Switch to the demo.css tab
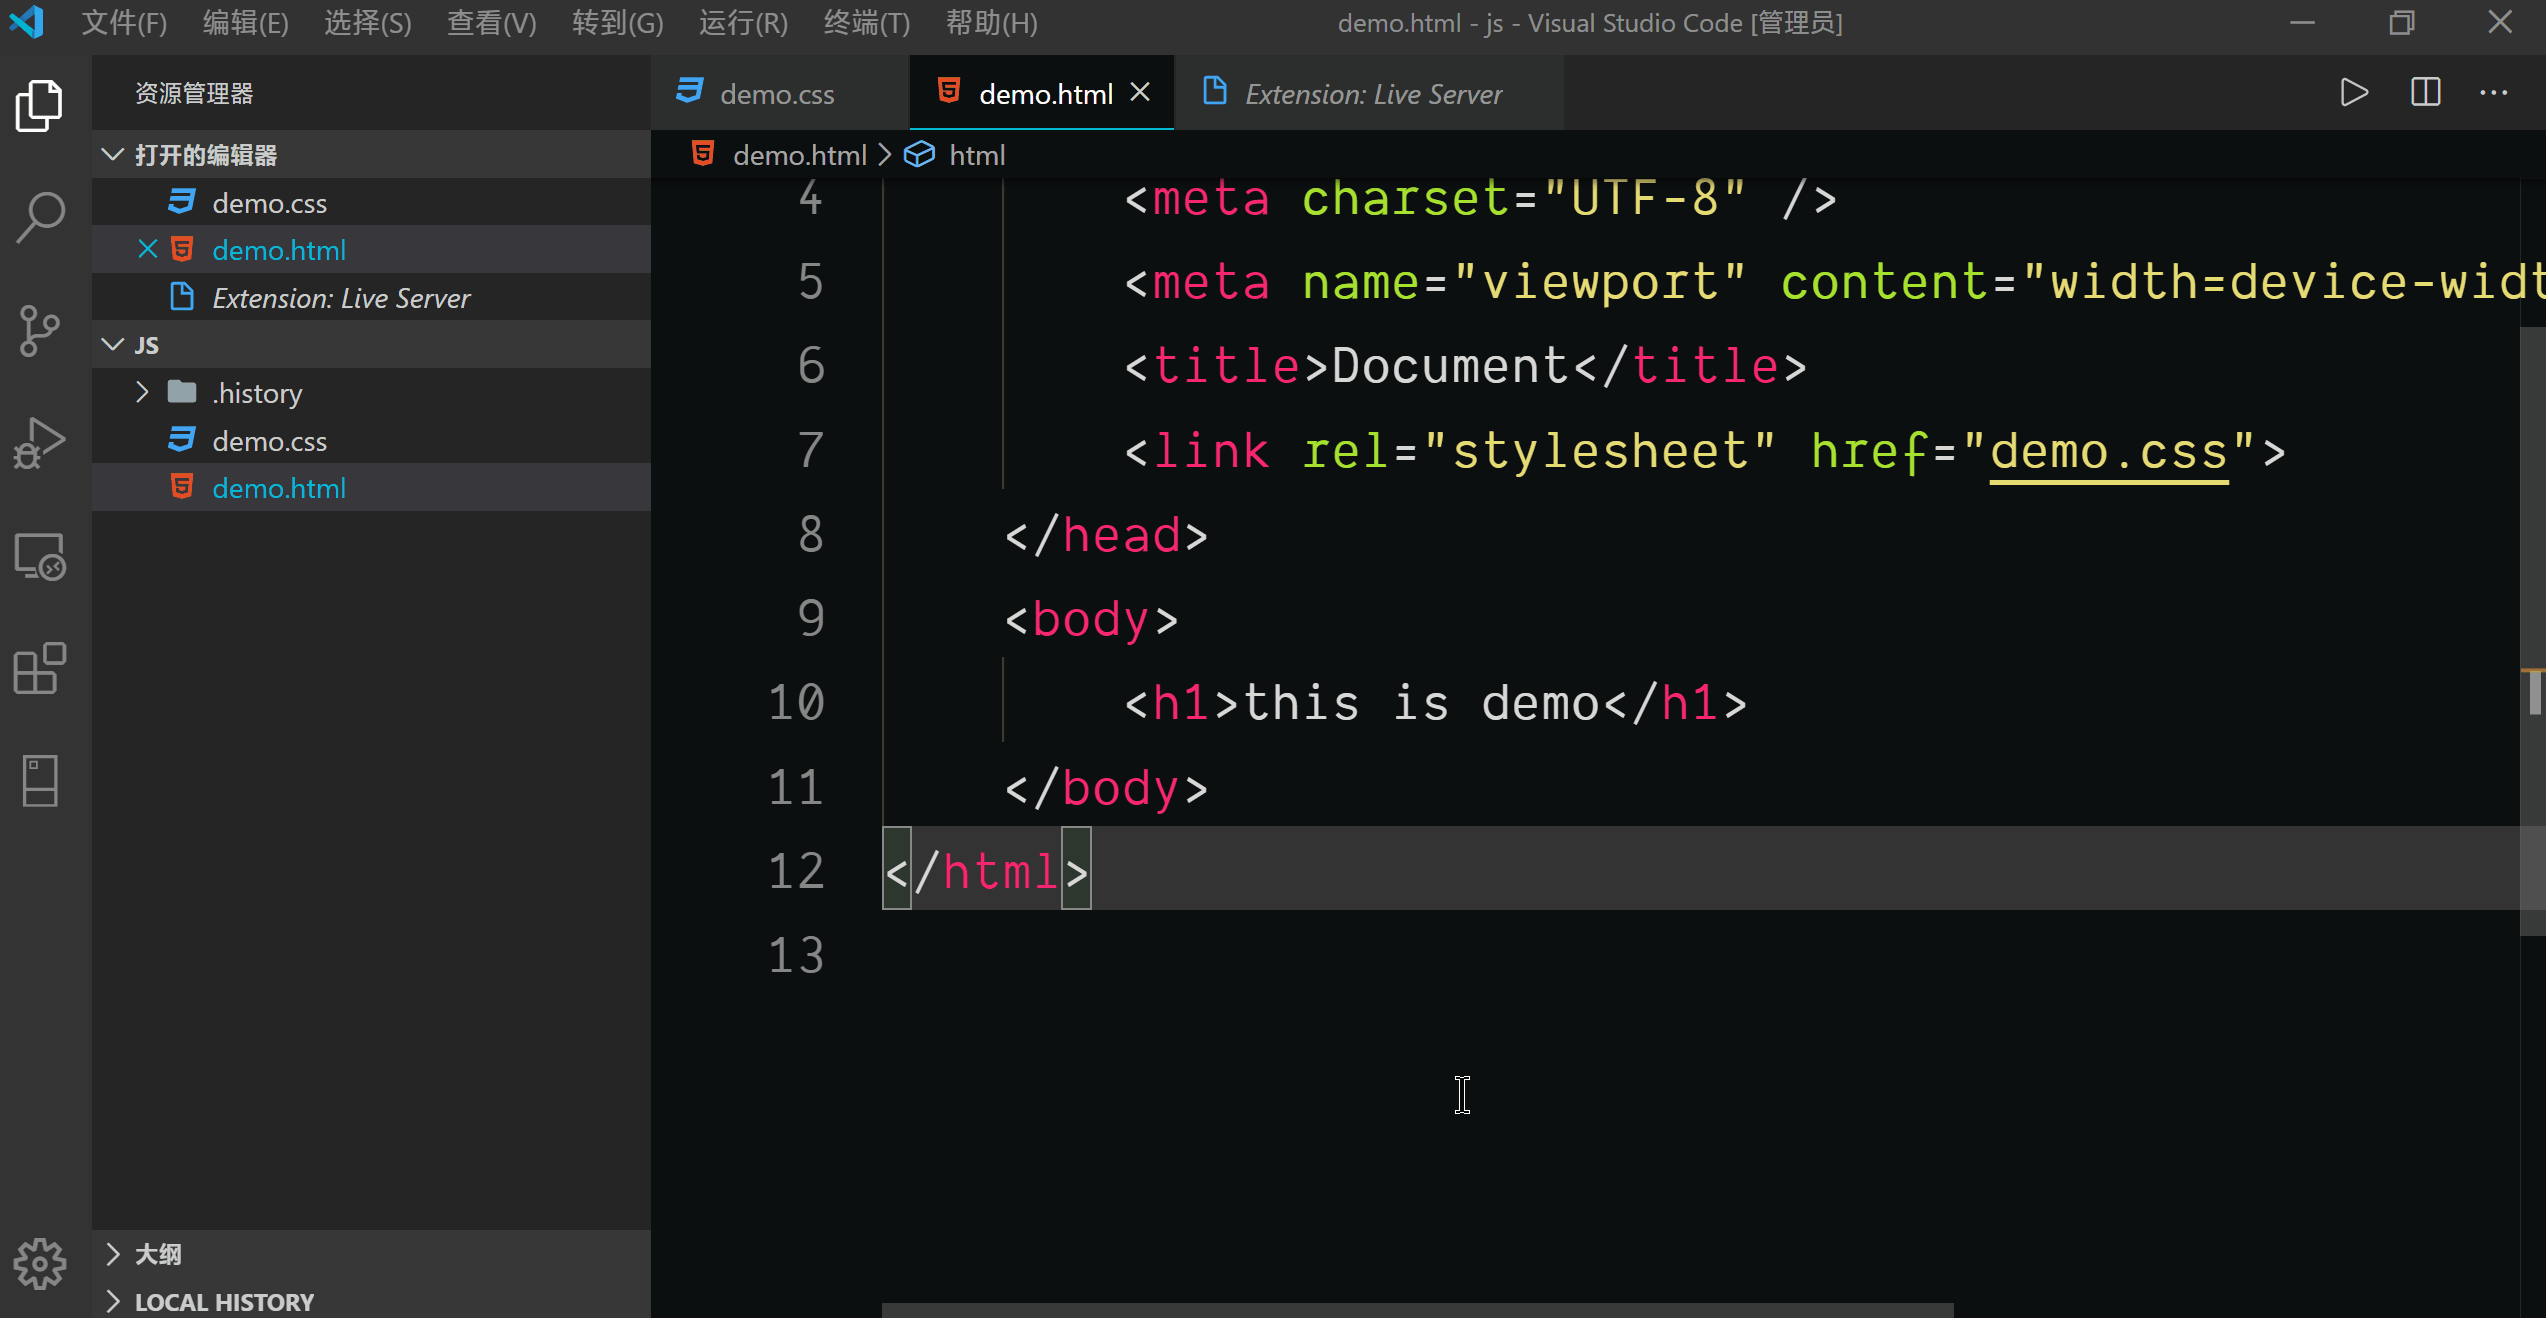This screenshot has width=2546, height=1318. [776, 94]
